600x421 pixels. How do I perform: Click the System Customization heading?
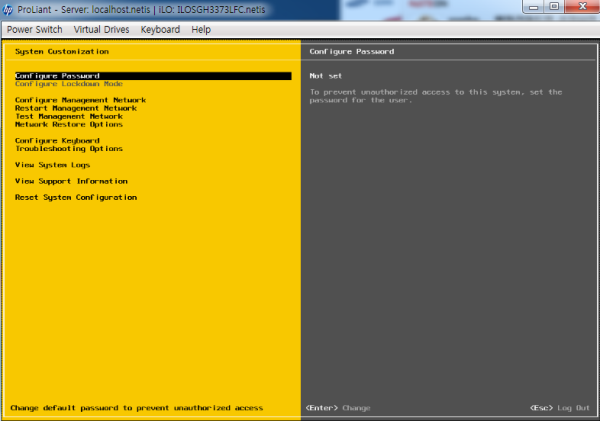[62, 51]
